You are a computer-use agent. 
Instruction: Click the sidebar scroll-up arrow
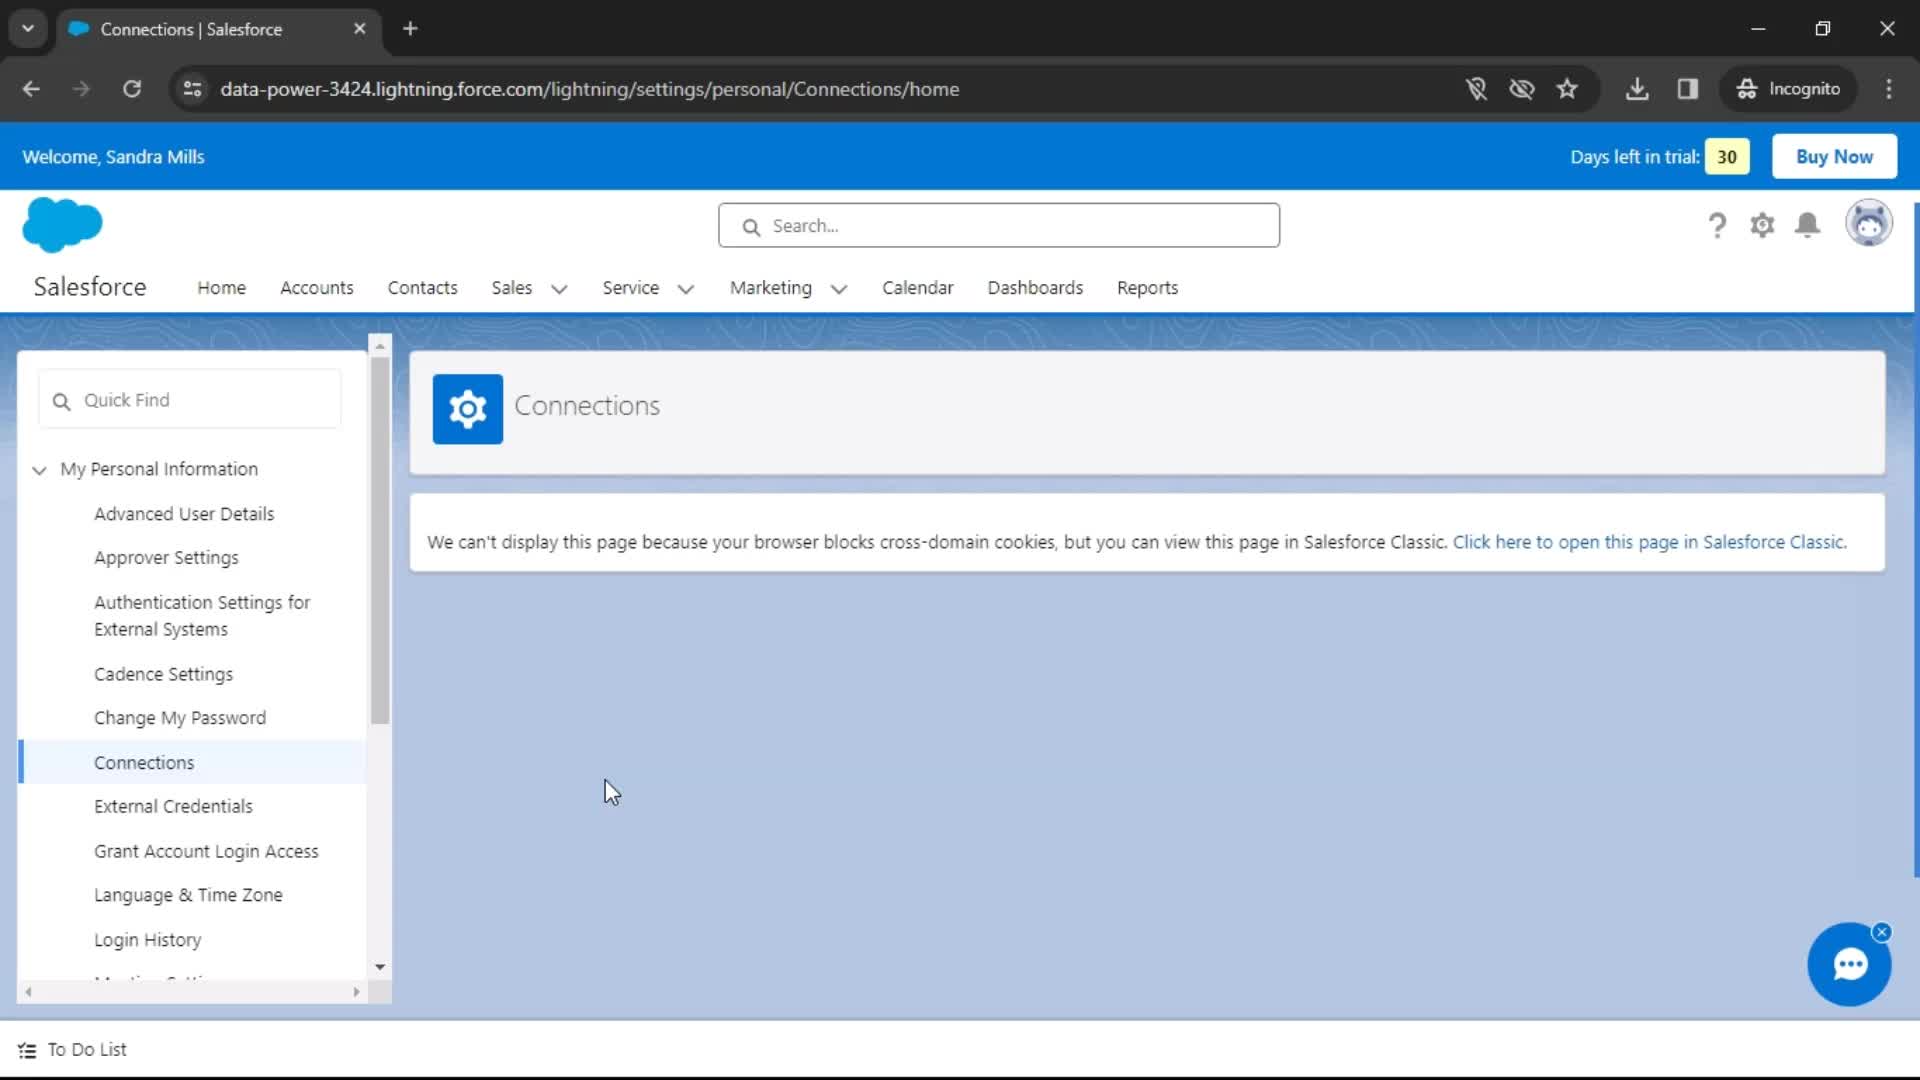[x=380, y=345]
